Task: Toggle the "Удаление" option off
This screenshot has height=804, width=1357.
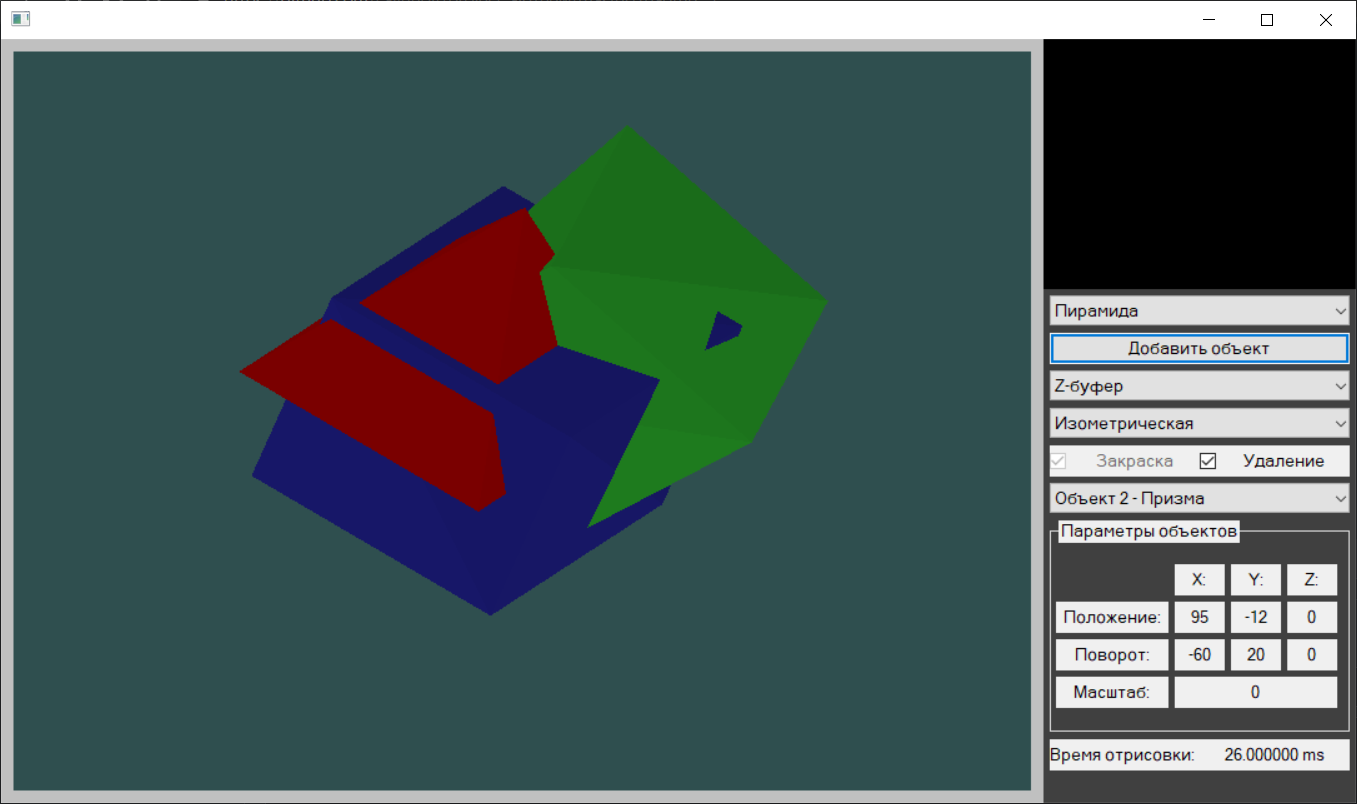Action: click(x=1208, y=460)
